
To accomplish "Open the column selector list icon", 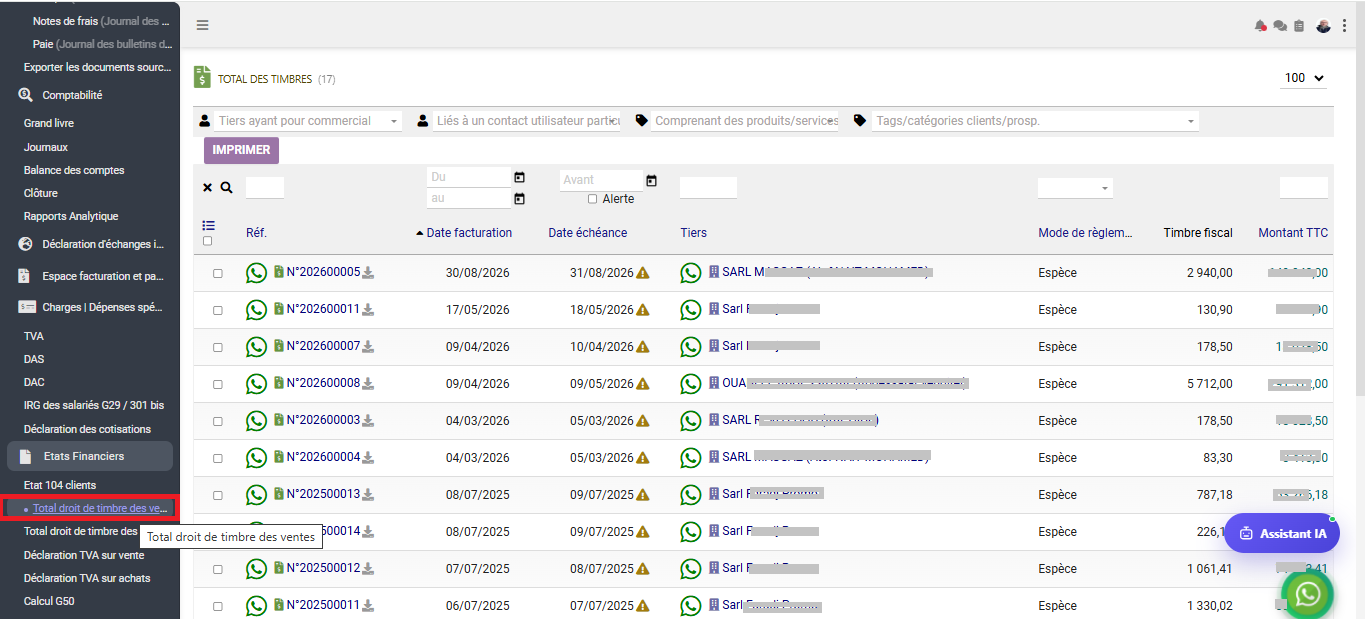I will coord(208,226).
